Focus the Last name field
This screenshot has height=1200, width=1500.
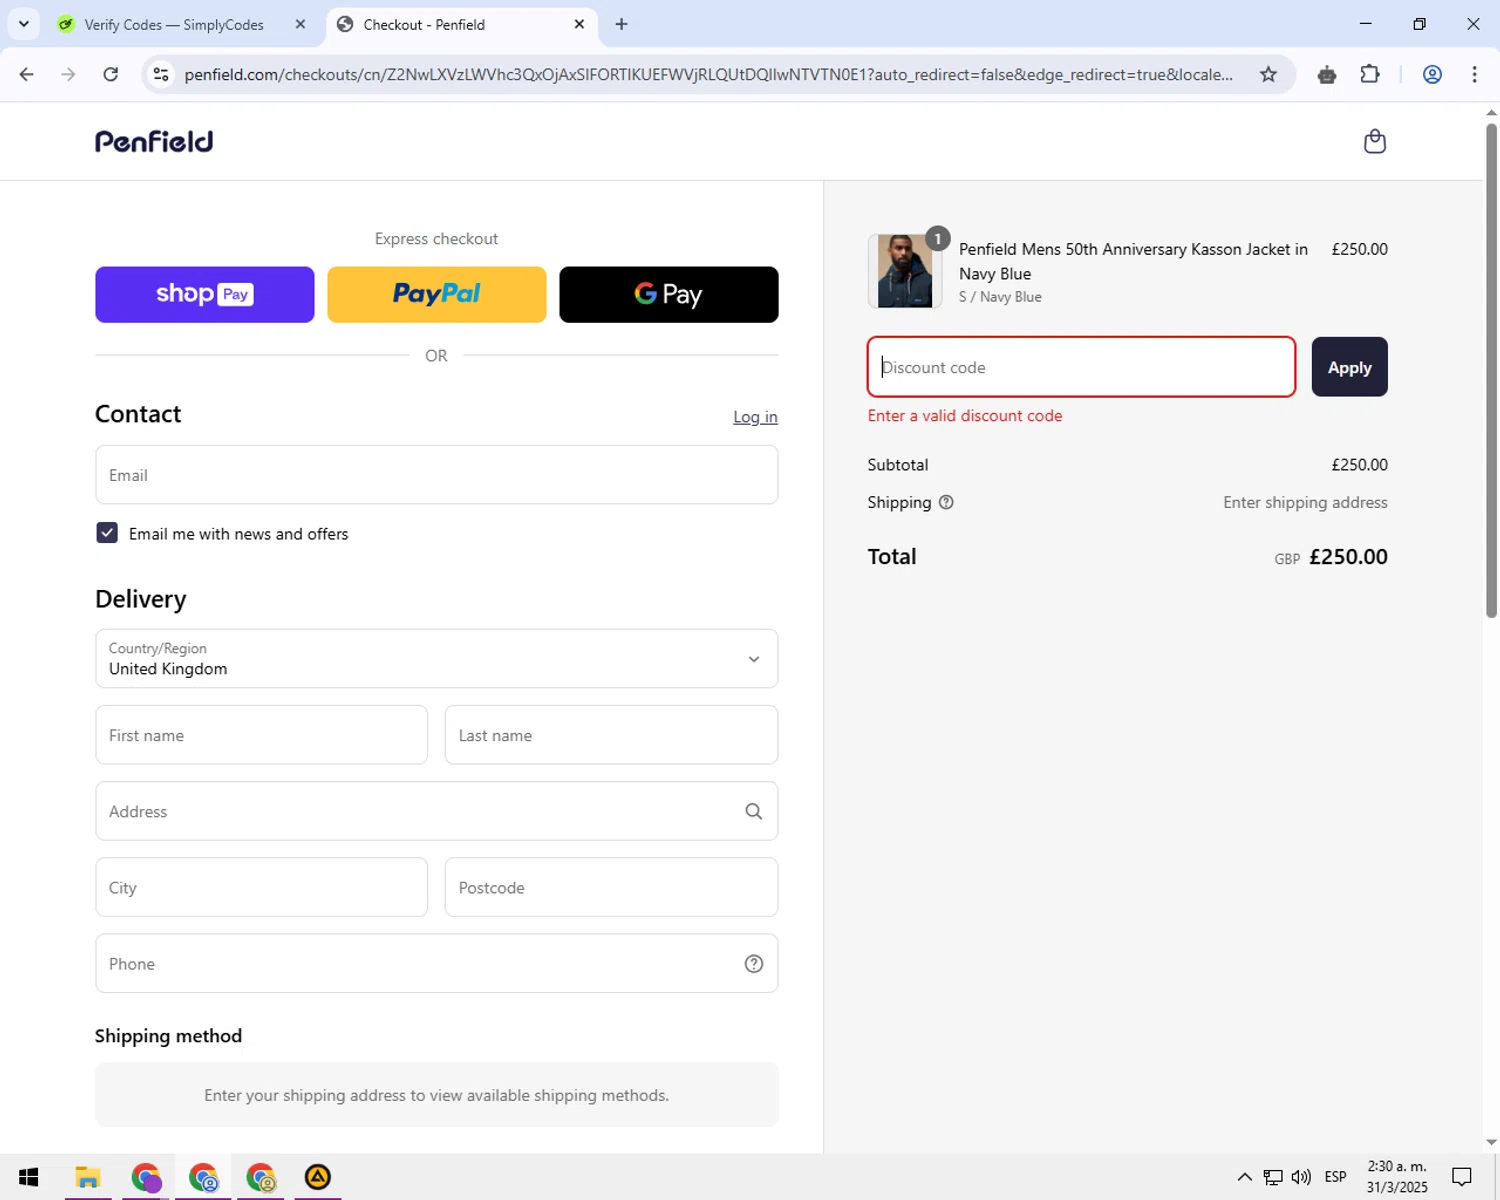point(611,735)
